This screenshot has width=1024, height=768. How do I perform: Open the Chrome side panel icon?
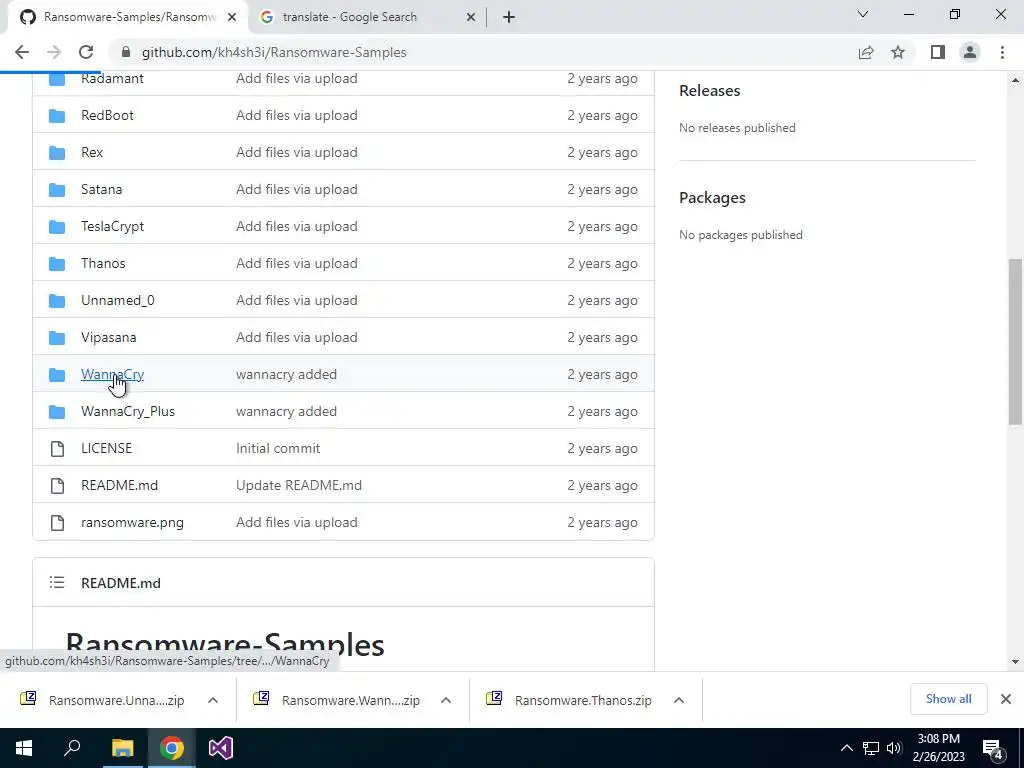point(938,52)
